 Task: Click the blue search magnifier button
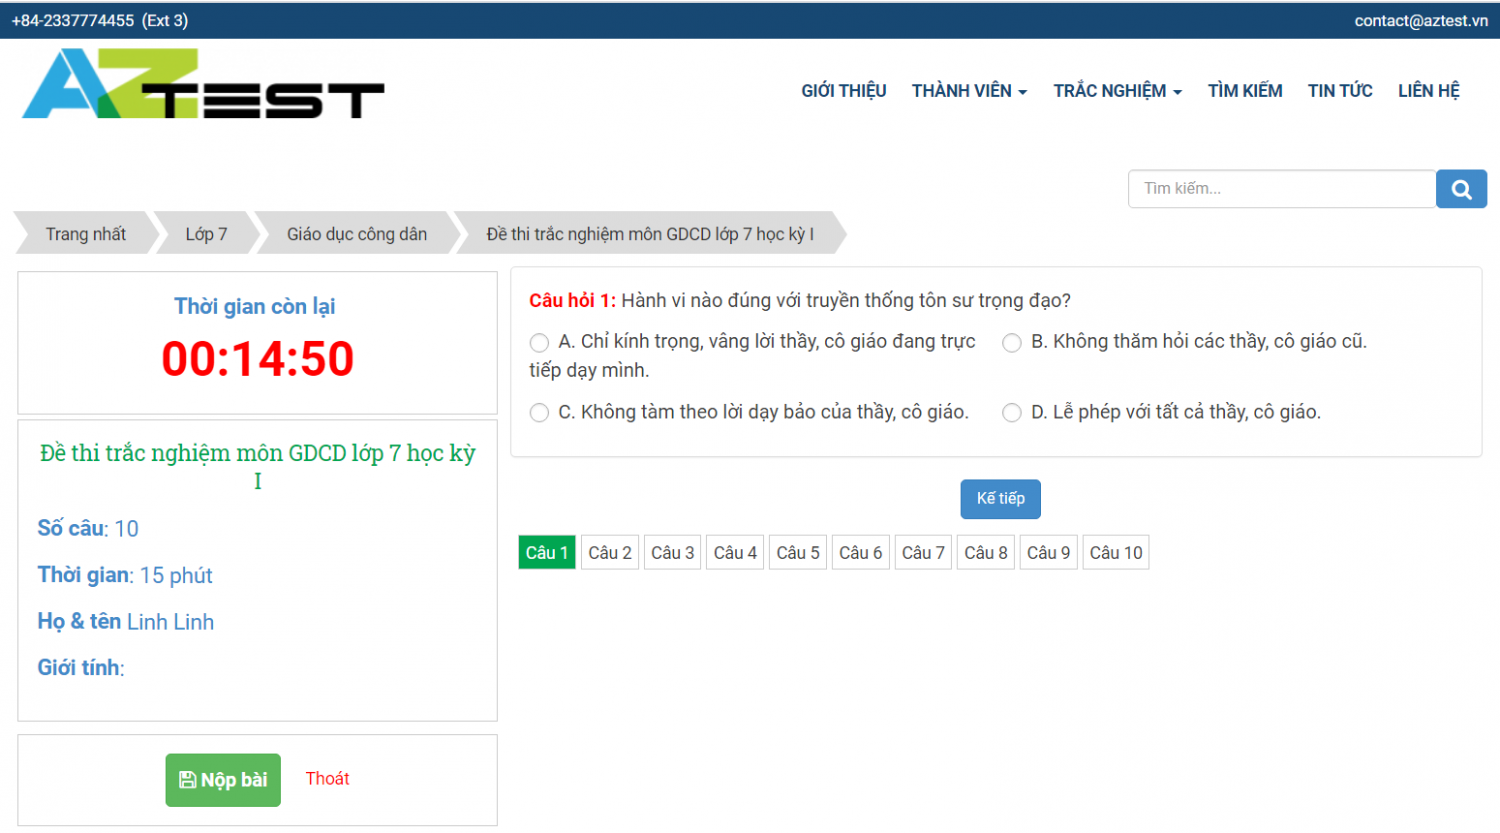pyautogui.click(x=1461, y=189)
